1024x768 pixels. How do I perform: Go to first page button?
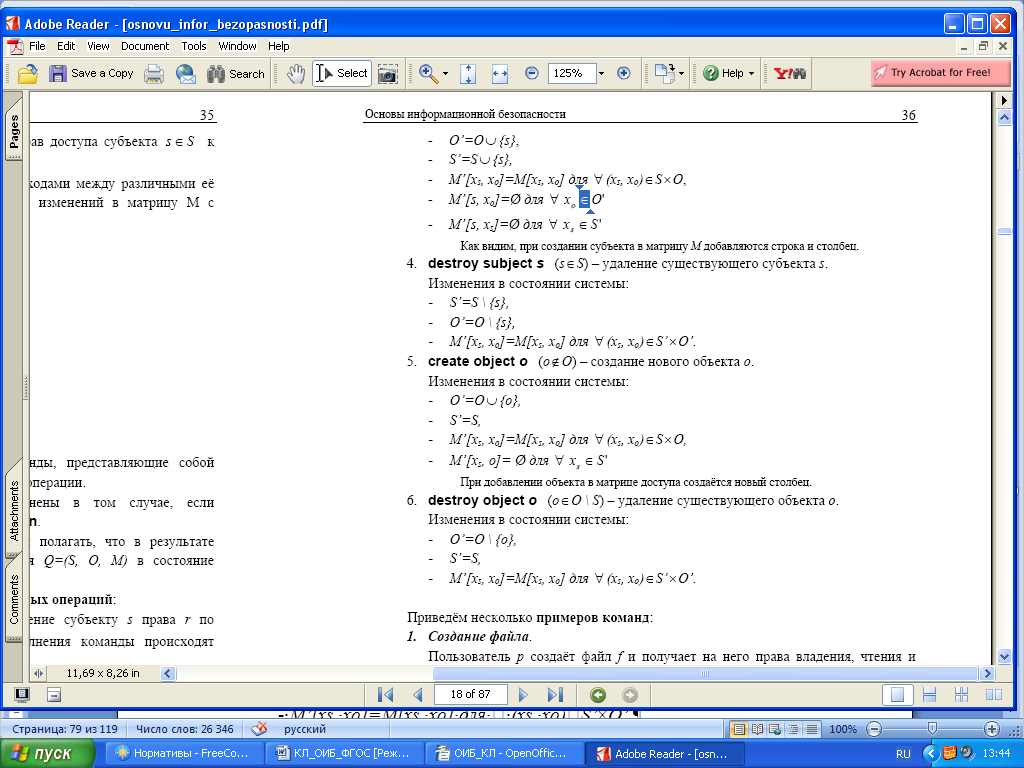[x=386, y=695]
